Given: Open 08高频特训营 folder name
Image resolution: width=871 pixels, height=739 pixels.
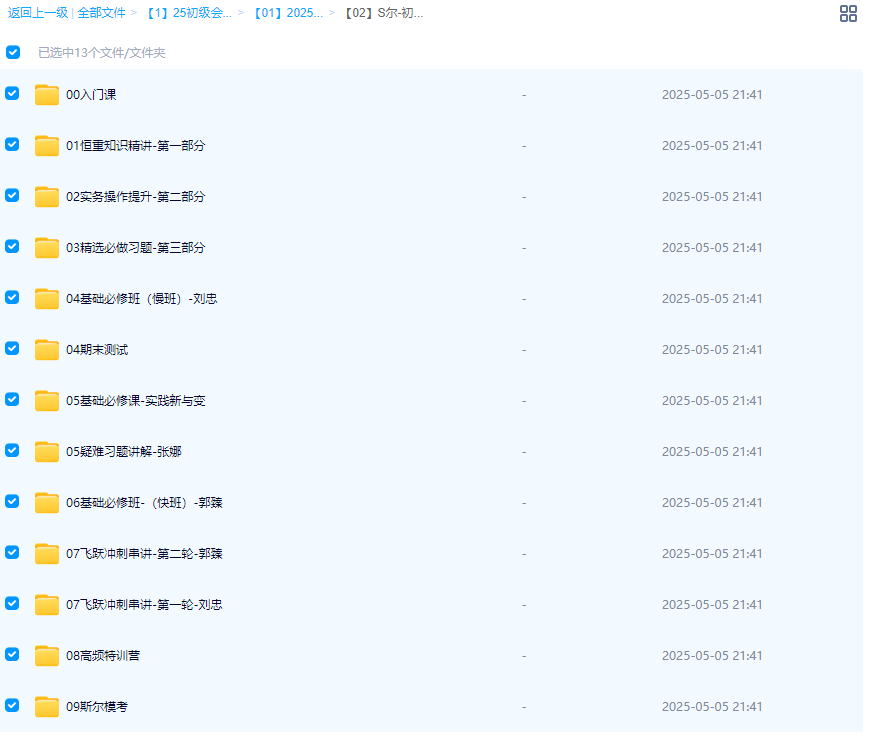Looking at the screenshot, I should coord(104,658).
